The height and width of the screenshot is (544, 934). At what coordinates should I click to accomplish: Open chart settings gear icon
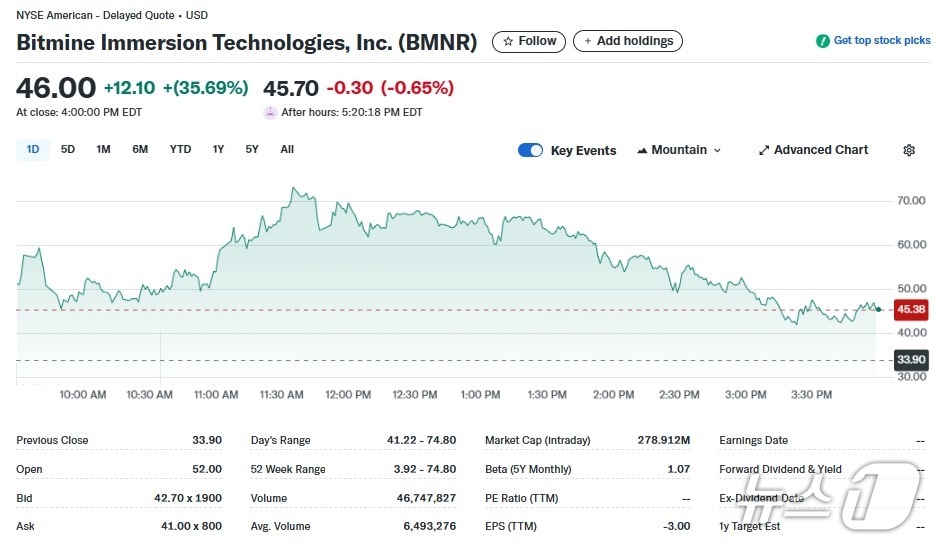908,150
